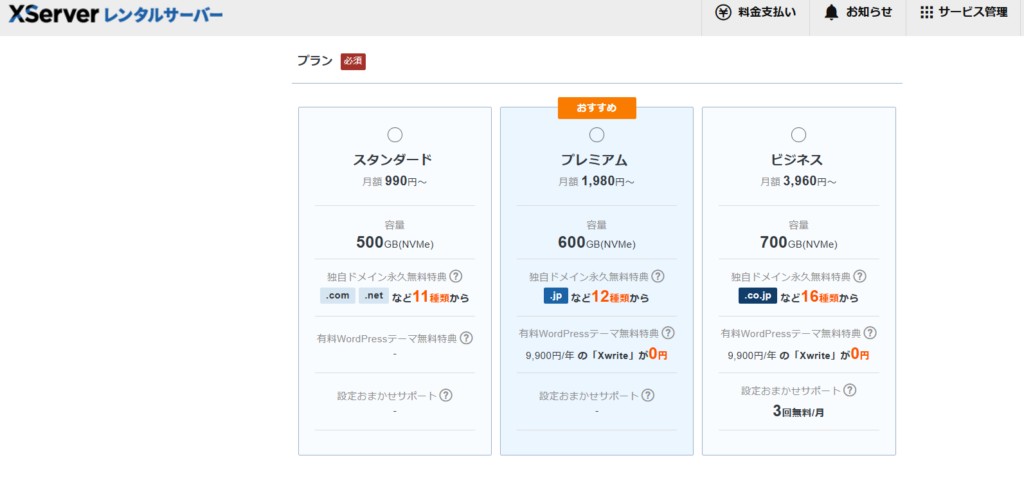Image resolution: width=1024 pixels, height=487 pixels.
Task: Open お知らせ notifications in the header
Action: click(x=857, y=13)
